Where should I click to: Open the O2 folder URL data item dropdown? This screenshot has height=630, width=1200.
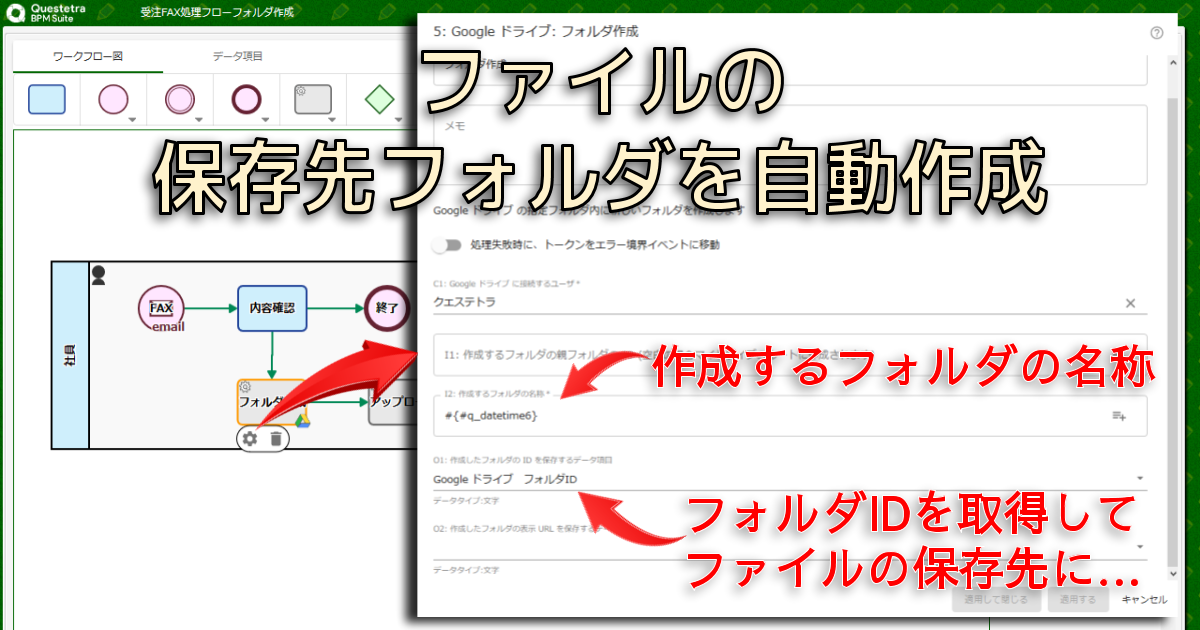click(x=1140, y=547)
